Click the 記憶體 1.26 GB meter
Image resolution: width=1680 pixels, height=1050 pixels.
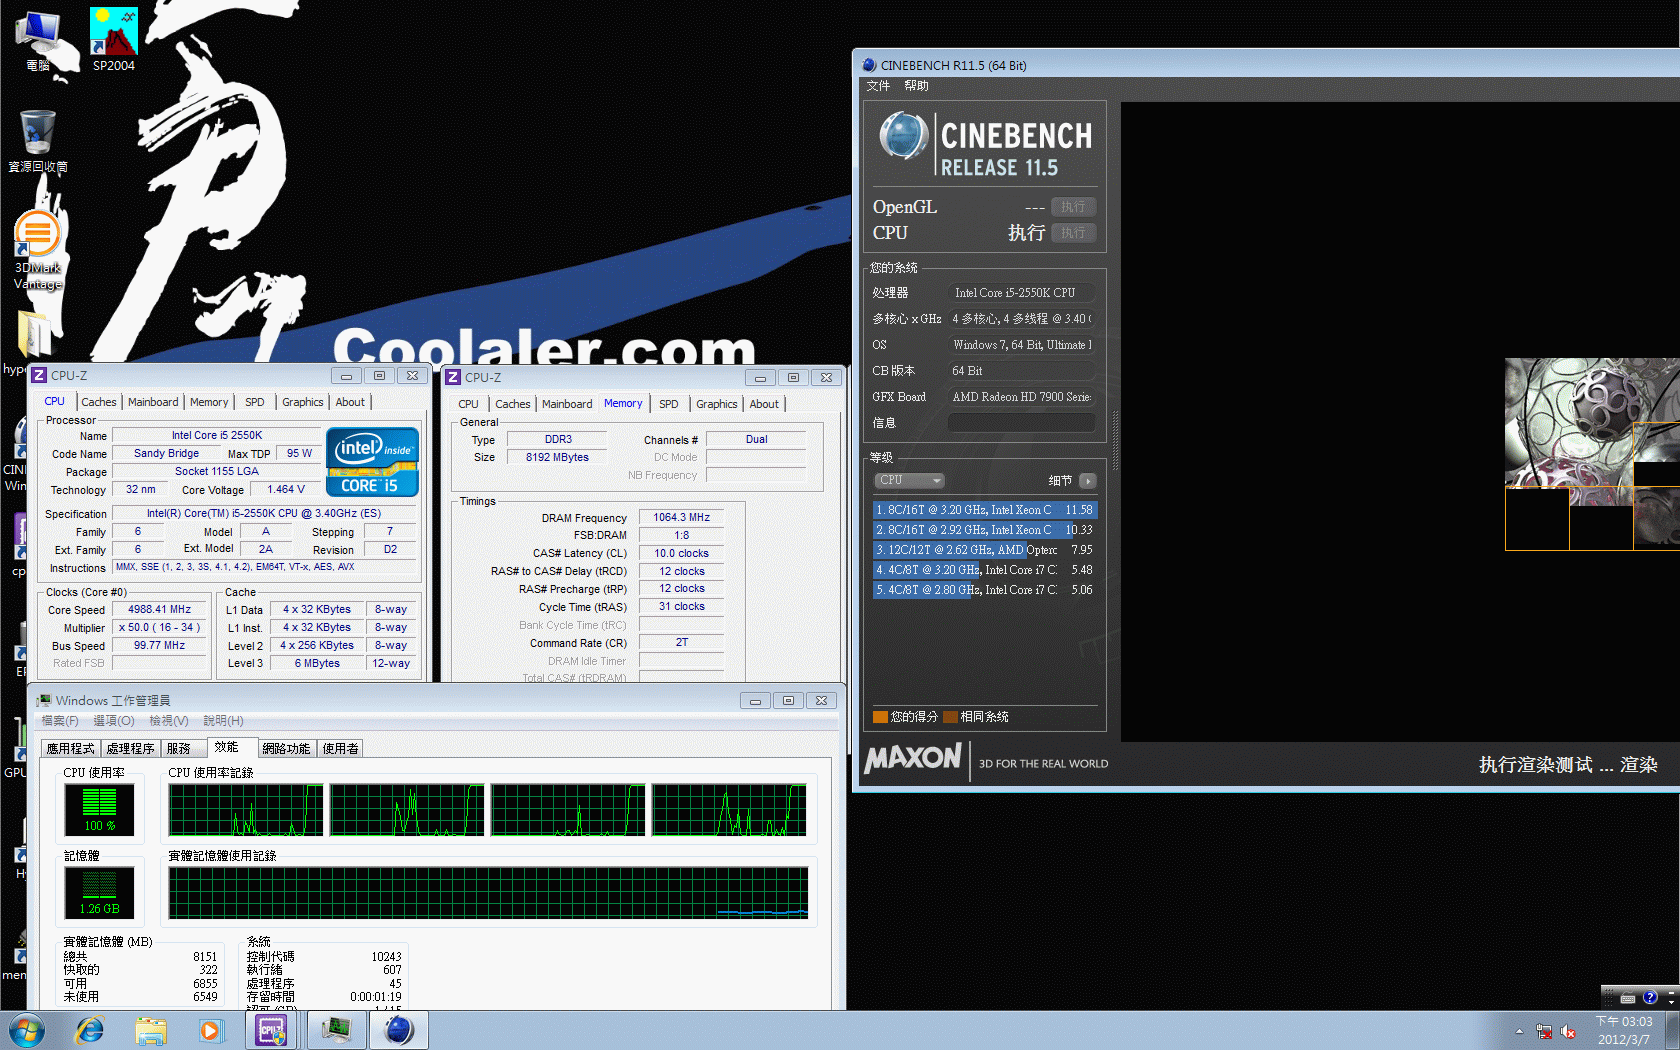pyautogui.click(x=99, y=893)
